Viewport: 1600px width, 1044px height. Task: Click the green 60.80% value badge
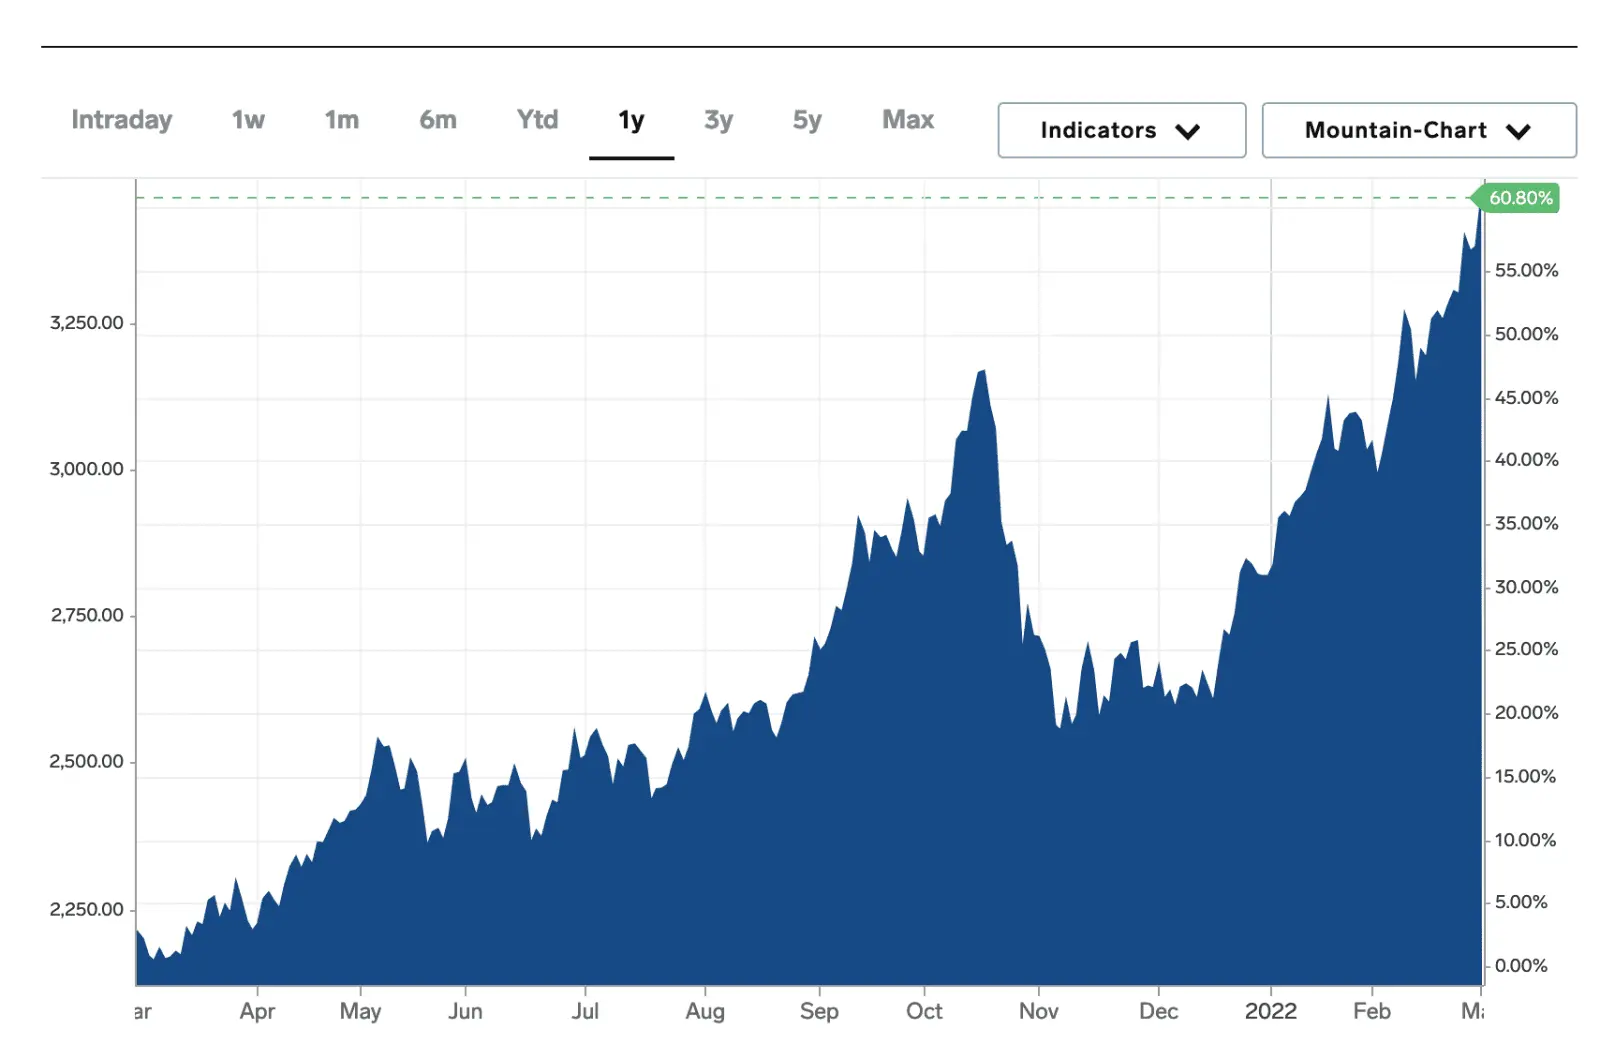click(x=1520, y=198)
